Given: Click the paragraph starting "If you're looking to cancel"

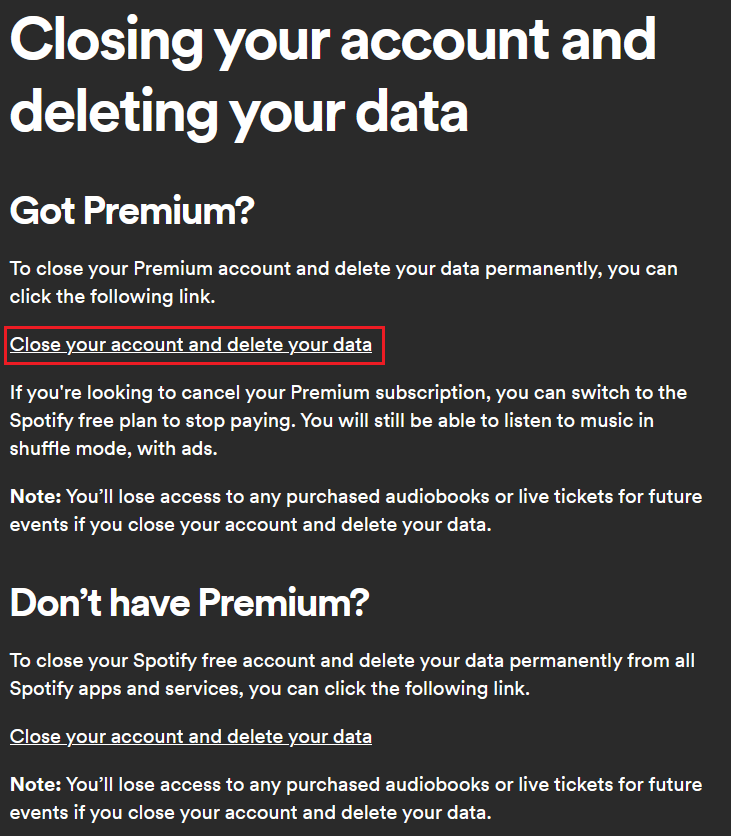Looking at the screenshot, I should pos(348,393).
